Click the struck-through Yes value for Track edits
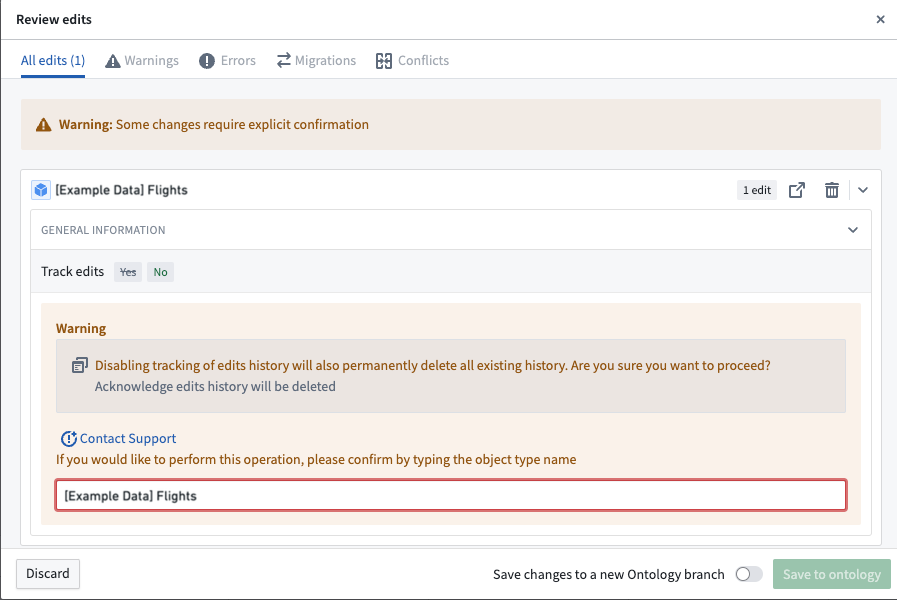The width and height of the screenshot is (897, 600). point(128,272)
